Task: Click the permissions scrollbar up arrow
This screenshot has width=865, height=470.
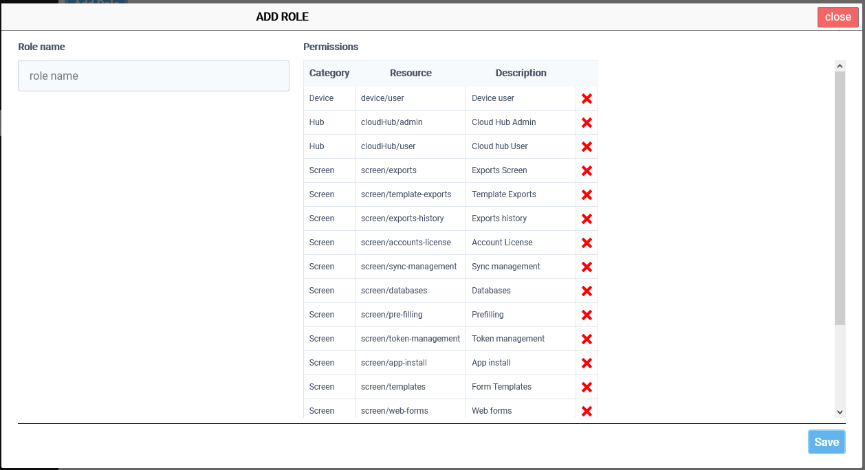Action: [840, 66]
